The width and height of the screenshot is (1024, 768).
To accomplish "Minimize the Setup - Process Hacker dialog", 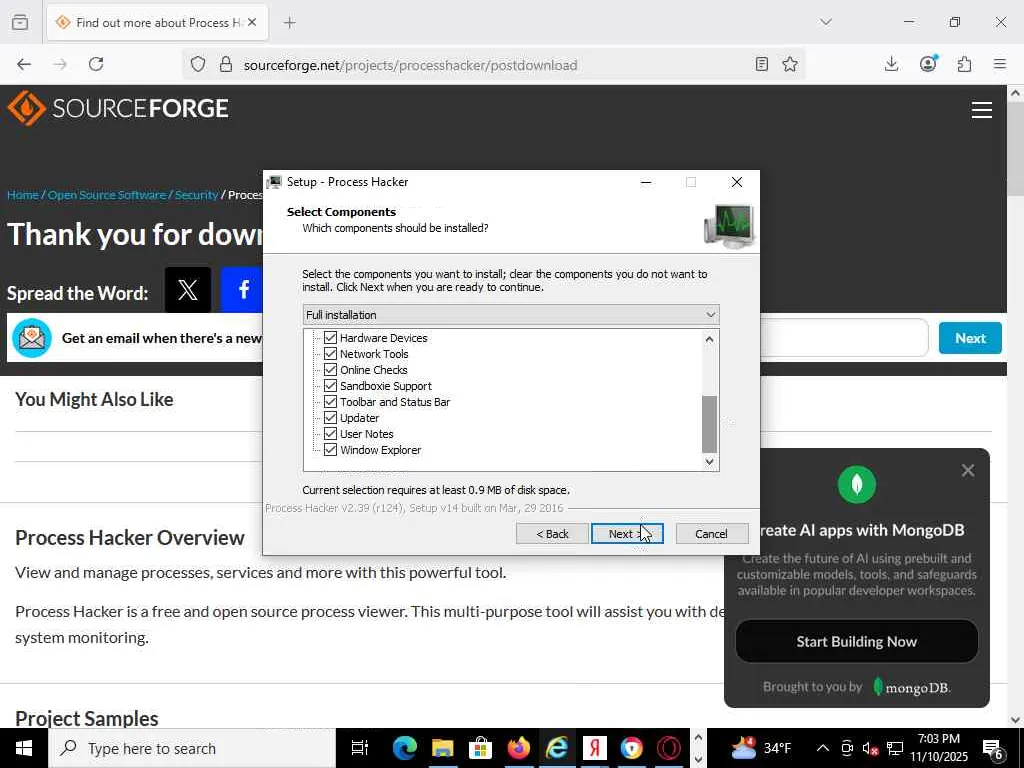I will (646, 182).
